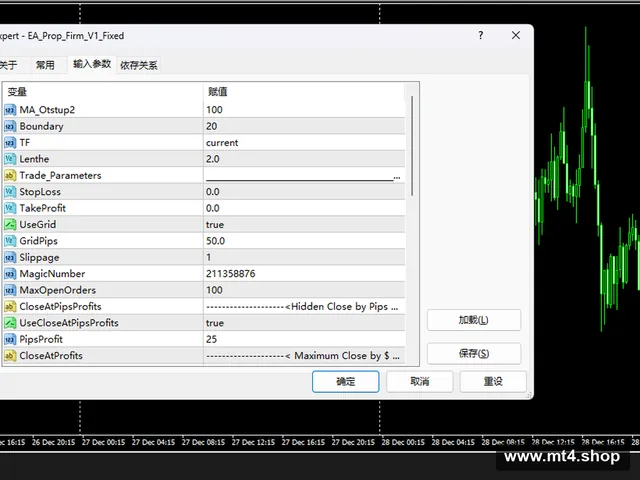Click the string icon beside Trade_Parameters
Image resolution: width=640 pixels, height=480 pixels.
coord(10,176)
